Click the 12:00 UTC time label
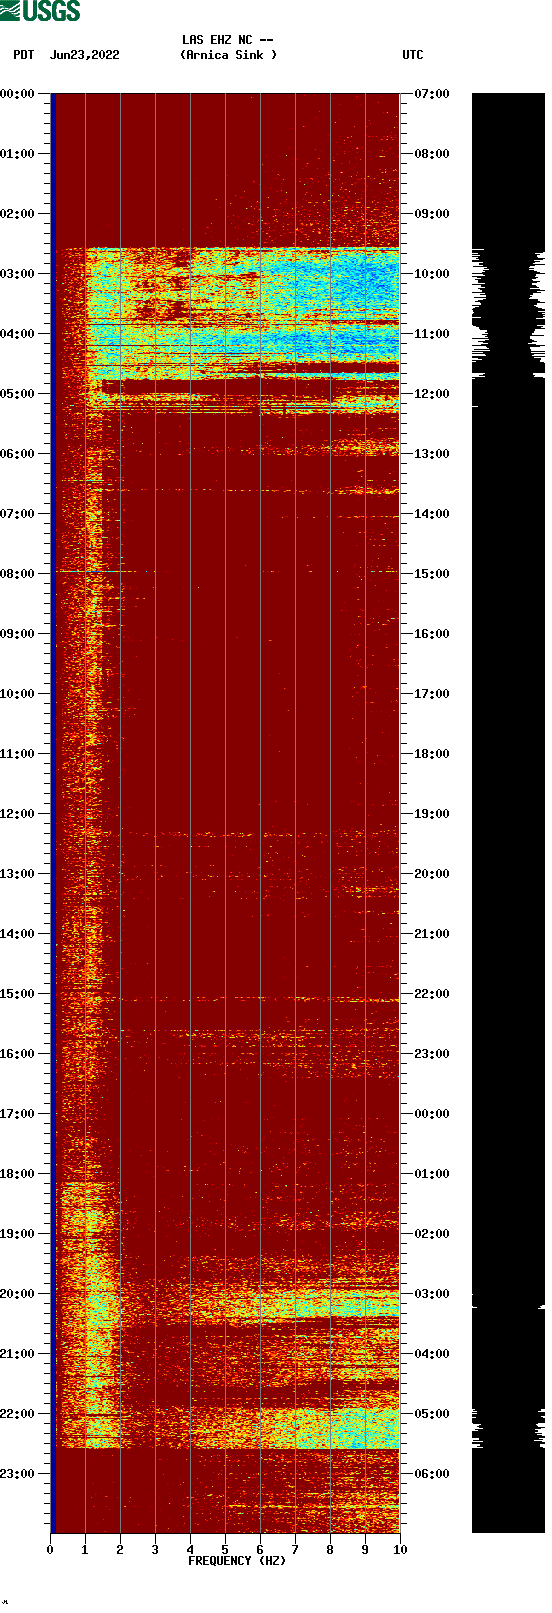The image size is (552, 1613). (432, 394)
